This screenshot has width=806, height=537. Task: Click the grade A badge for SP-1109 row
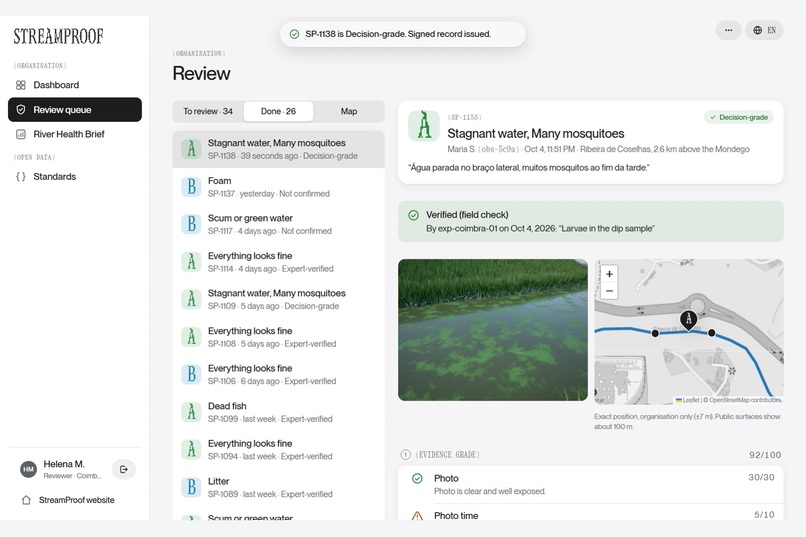[191, 299]
